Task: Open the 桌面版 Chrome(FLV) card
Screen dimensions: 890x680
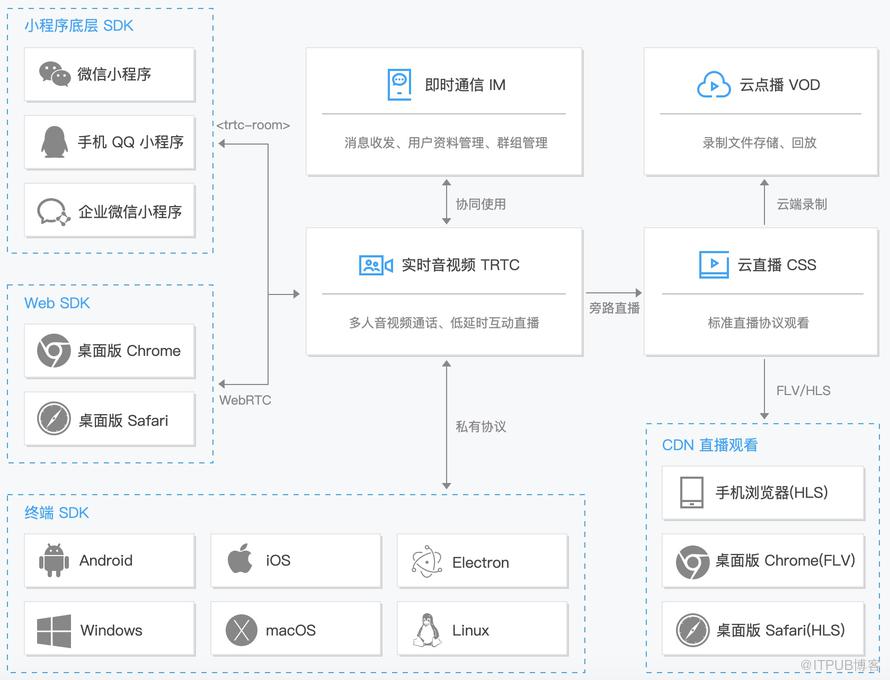Action: pos(763,561)
